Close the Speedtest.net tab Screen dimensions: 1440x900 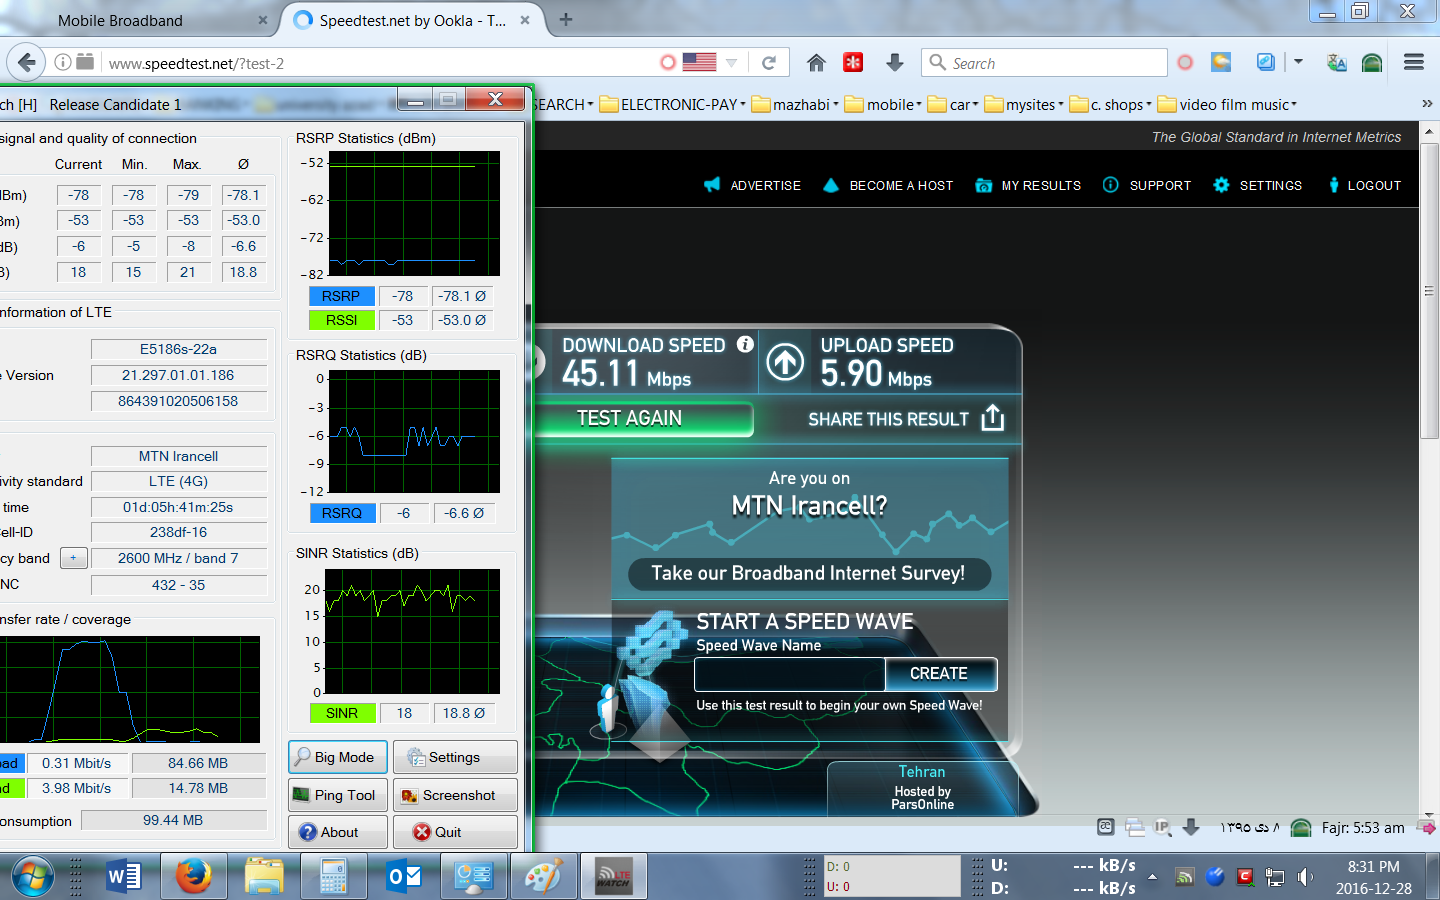[525, 20]
